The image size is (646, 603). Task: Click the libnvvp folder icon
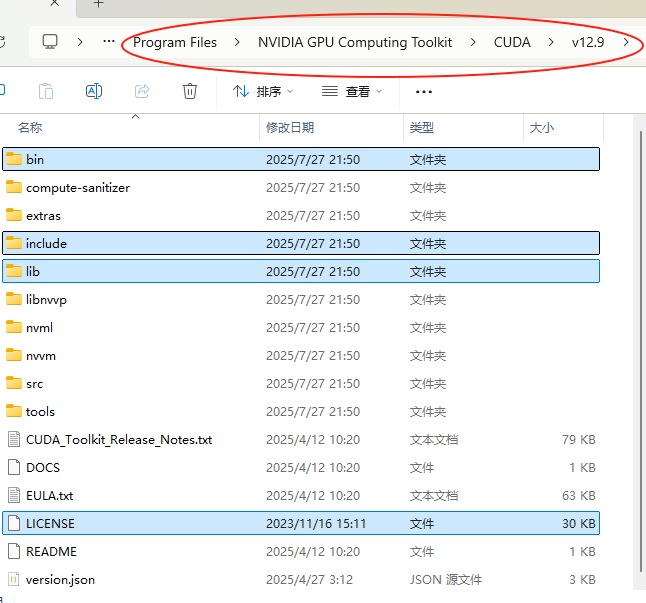click(14, 299)
